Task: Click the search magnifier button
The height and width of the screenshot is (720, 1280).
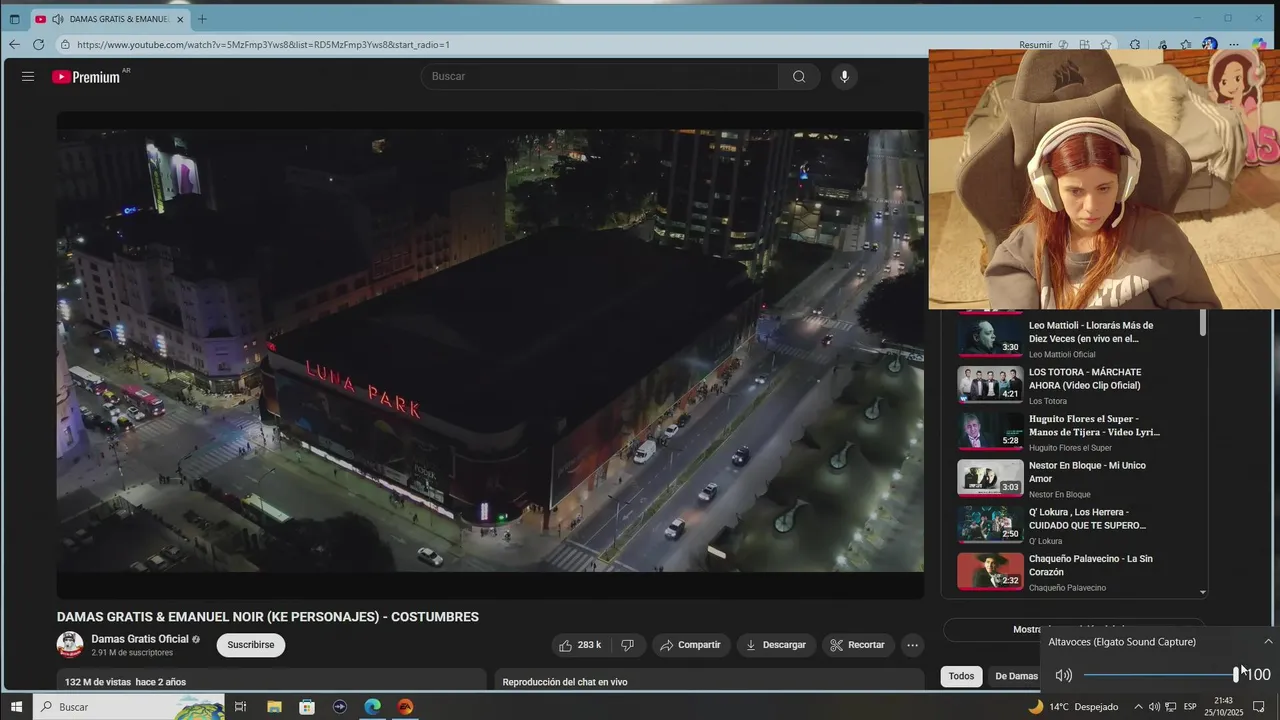Action: pos(799,76)
